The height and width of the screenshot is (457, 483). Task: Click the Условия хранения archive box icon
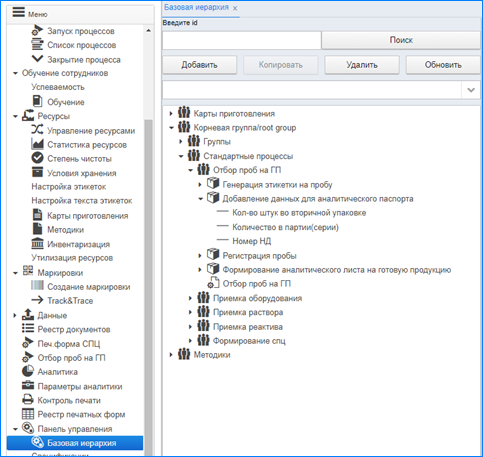pos(37,172)
